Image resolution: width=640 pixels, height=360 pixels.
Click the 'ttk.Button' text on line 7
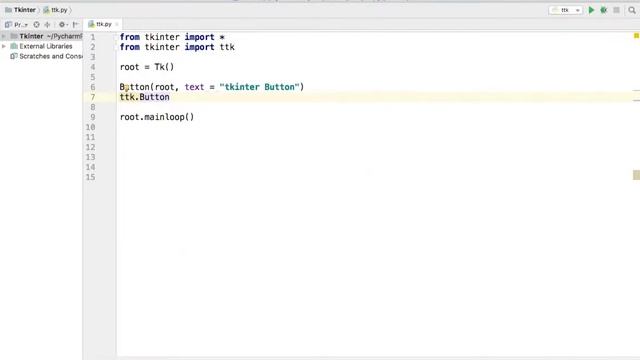pyautogui.click(x=144, y=97)
